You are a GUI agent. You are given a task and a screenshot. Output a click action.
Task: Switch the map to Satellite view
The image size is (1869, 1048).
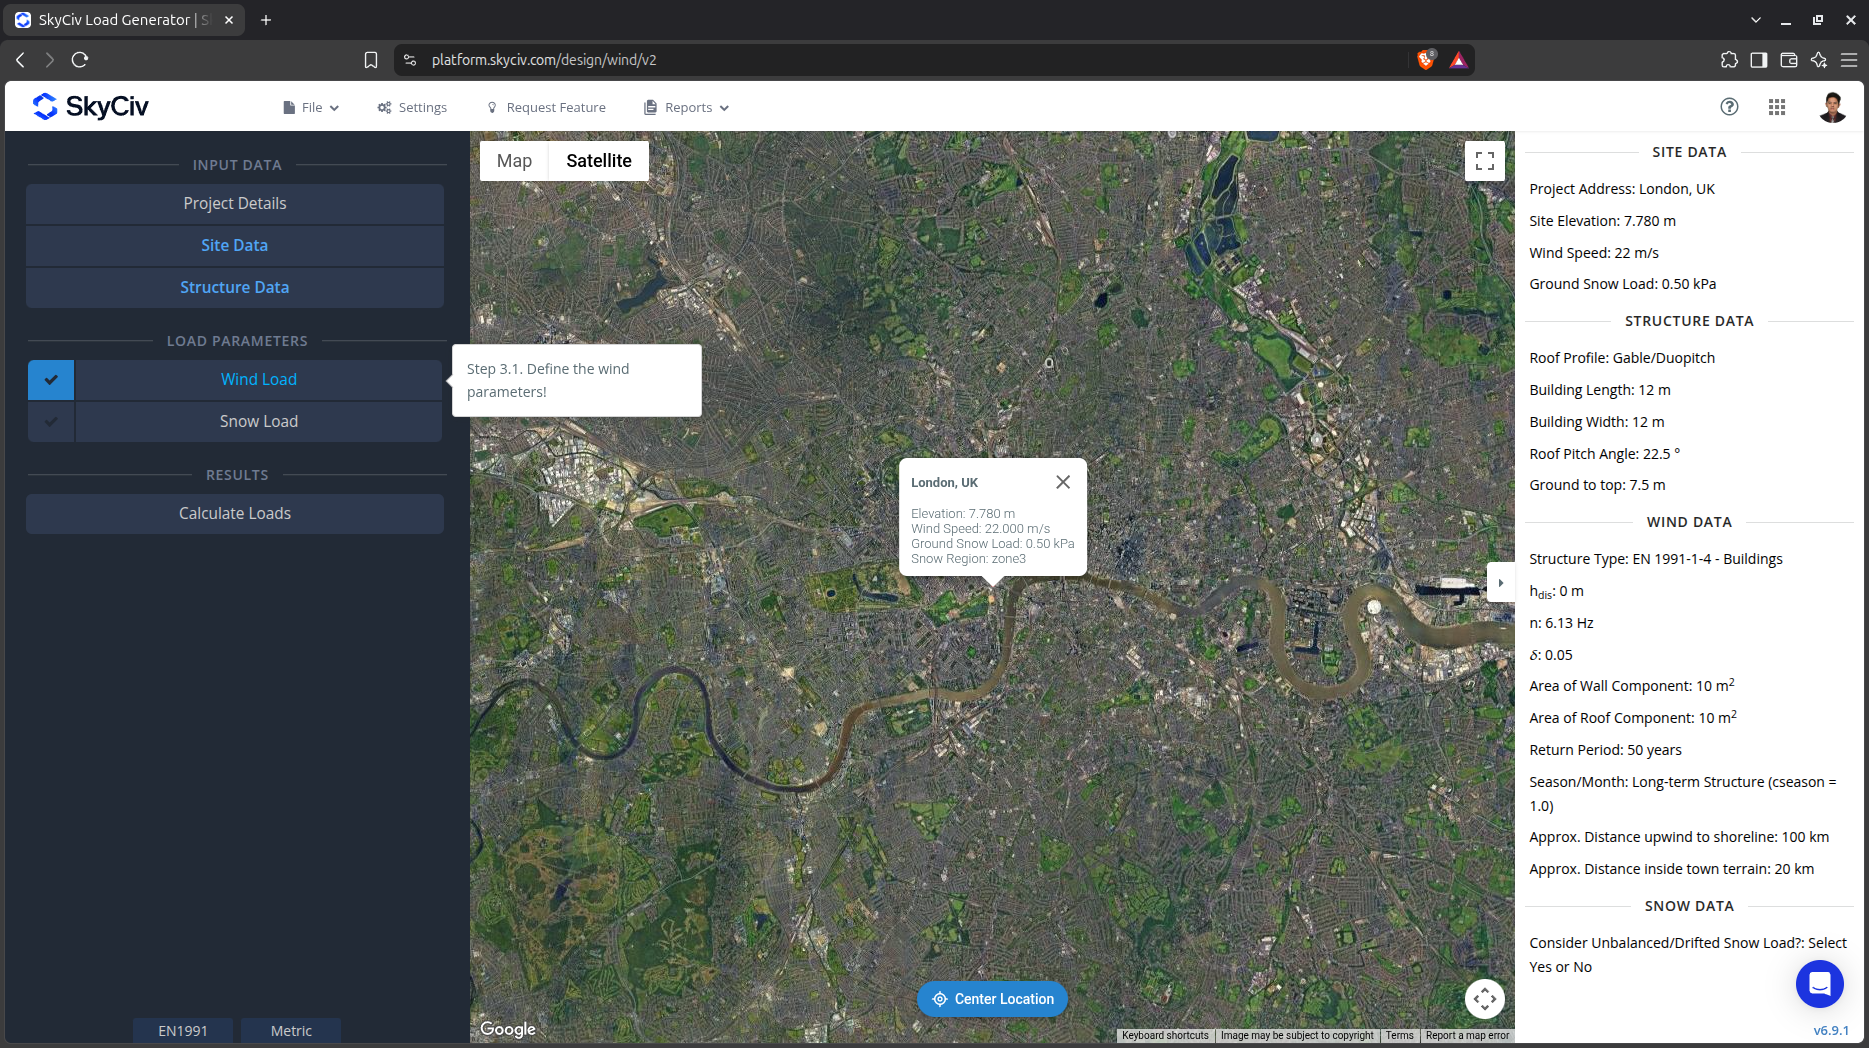coord(599,161)
